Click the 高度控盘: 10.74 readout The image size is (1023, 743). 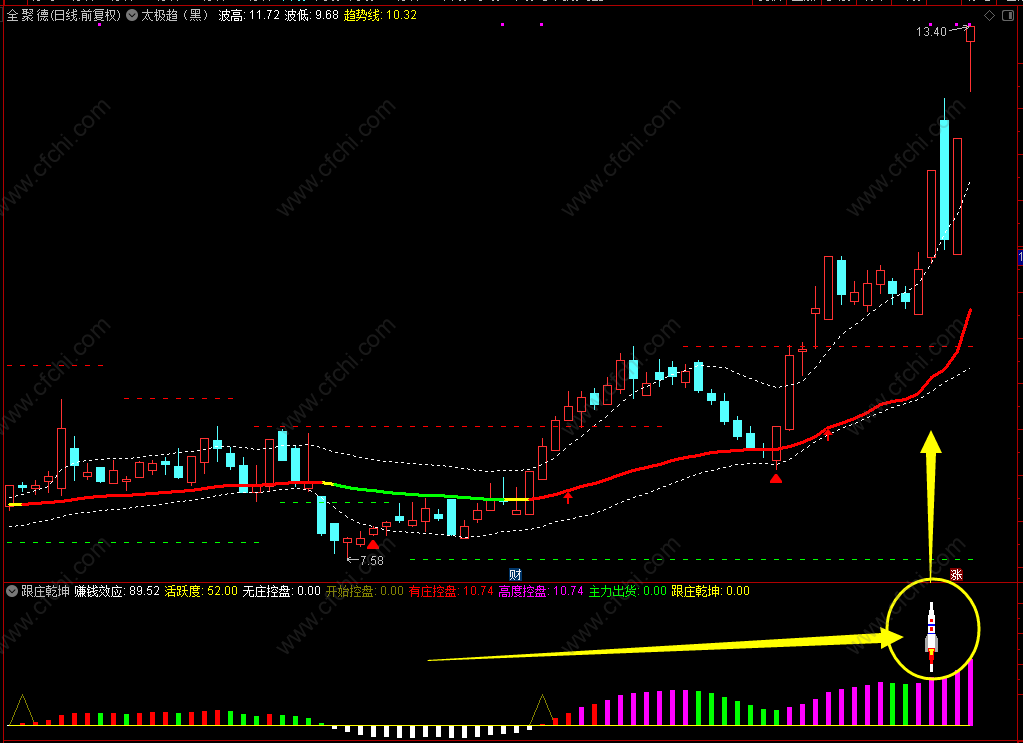(x=541, y=591)
